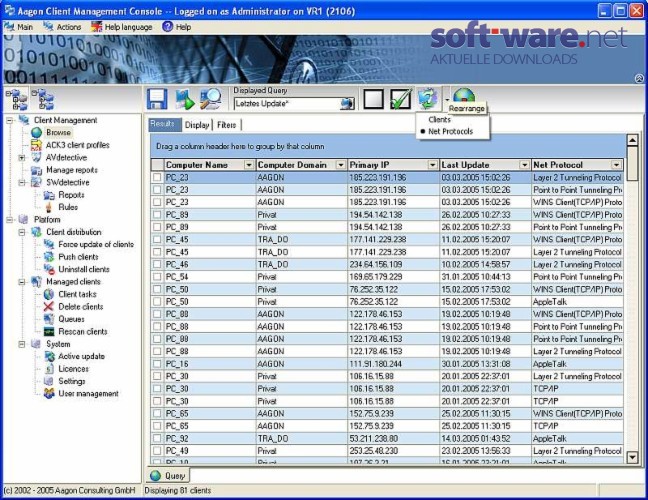Expand the AVdetective tree node
Viewport: 648px width, 500px height.
pyautogui.click(x=22, y=157)
